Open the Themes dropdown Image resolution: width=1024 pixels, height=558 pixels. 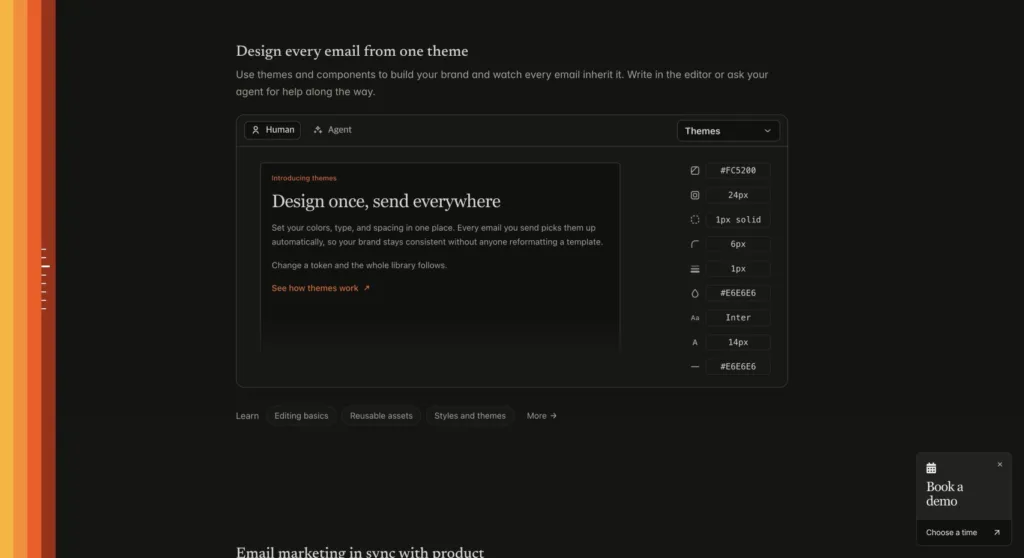(x=728, y=131)
